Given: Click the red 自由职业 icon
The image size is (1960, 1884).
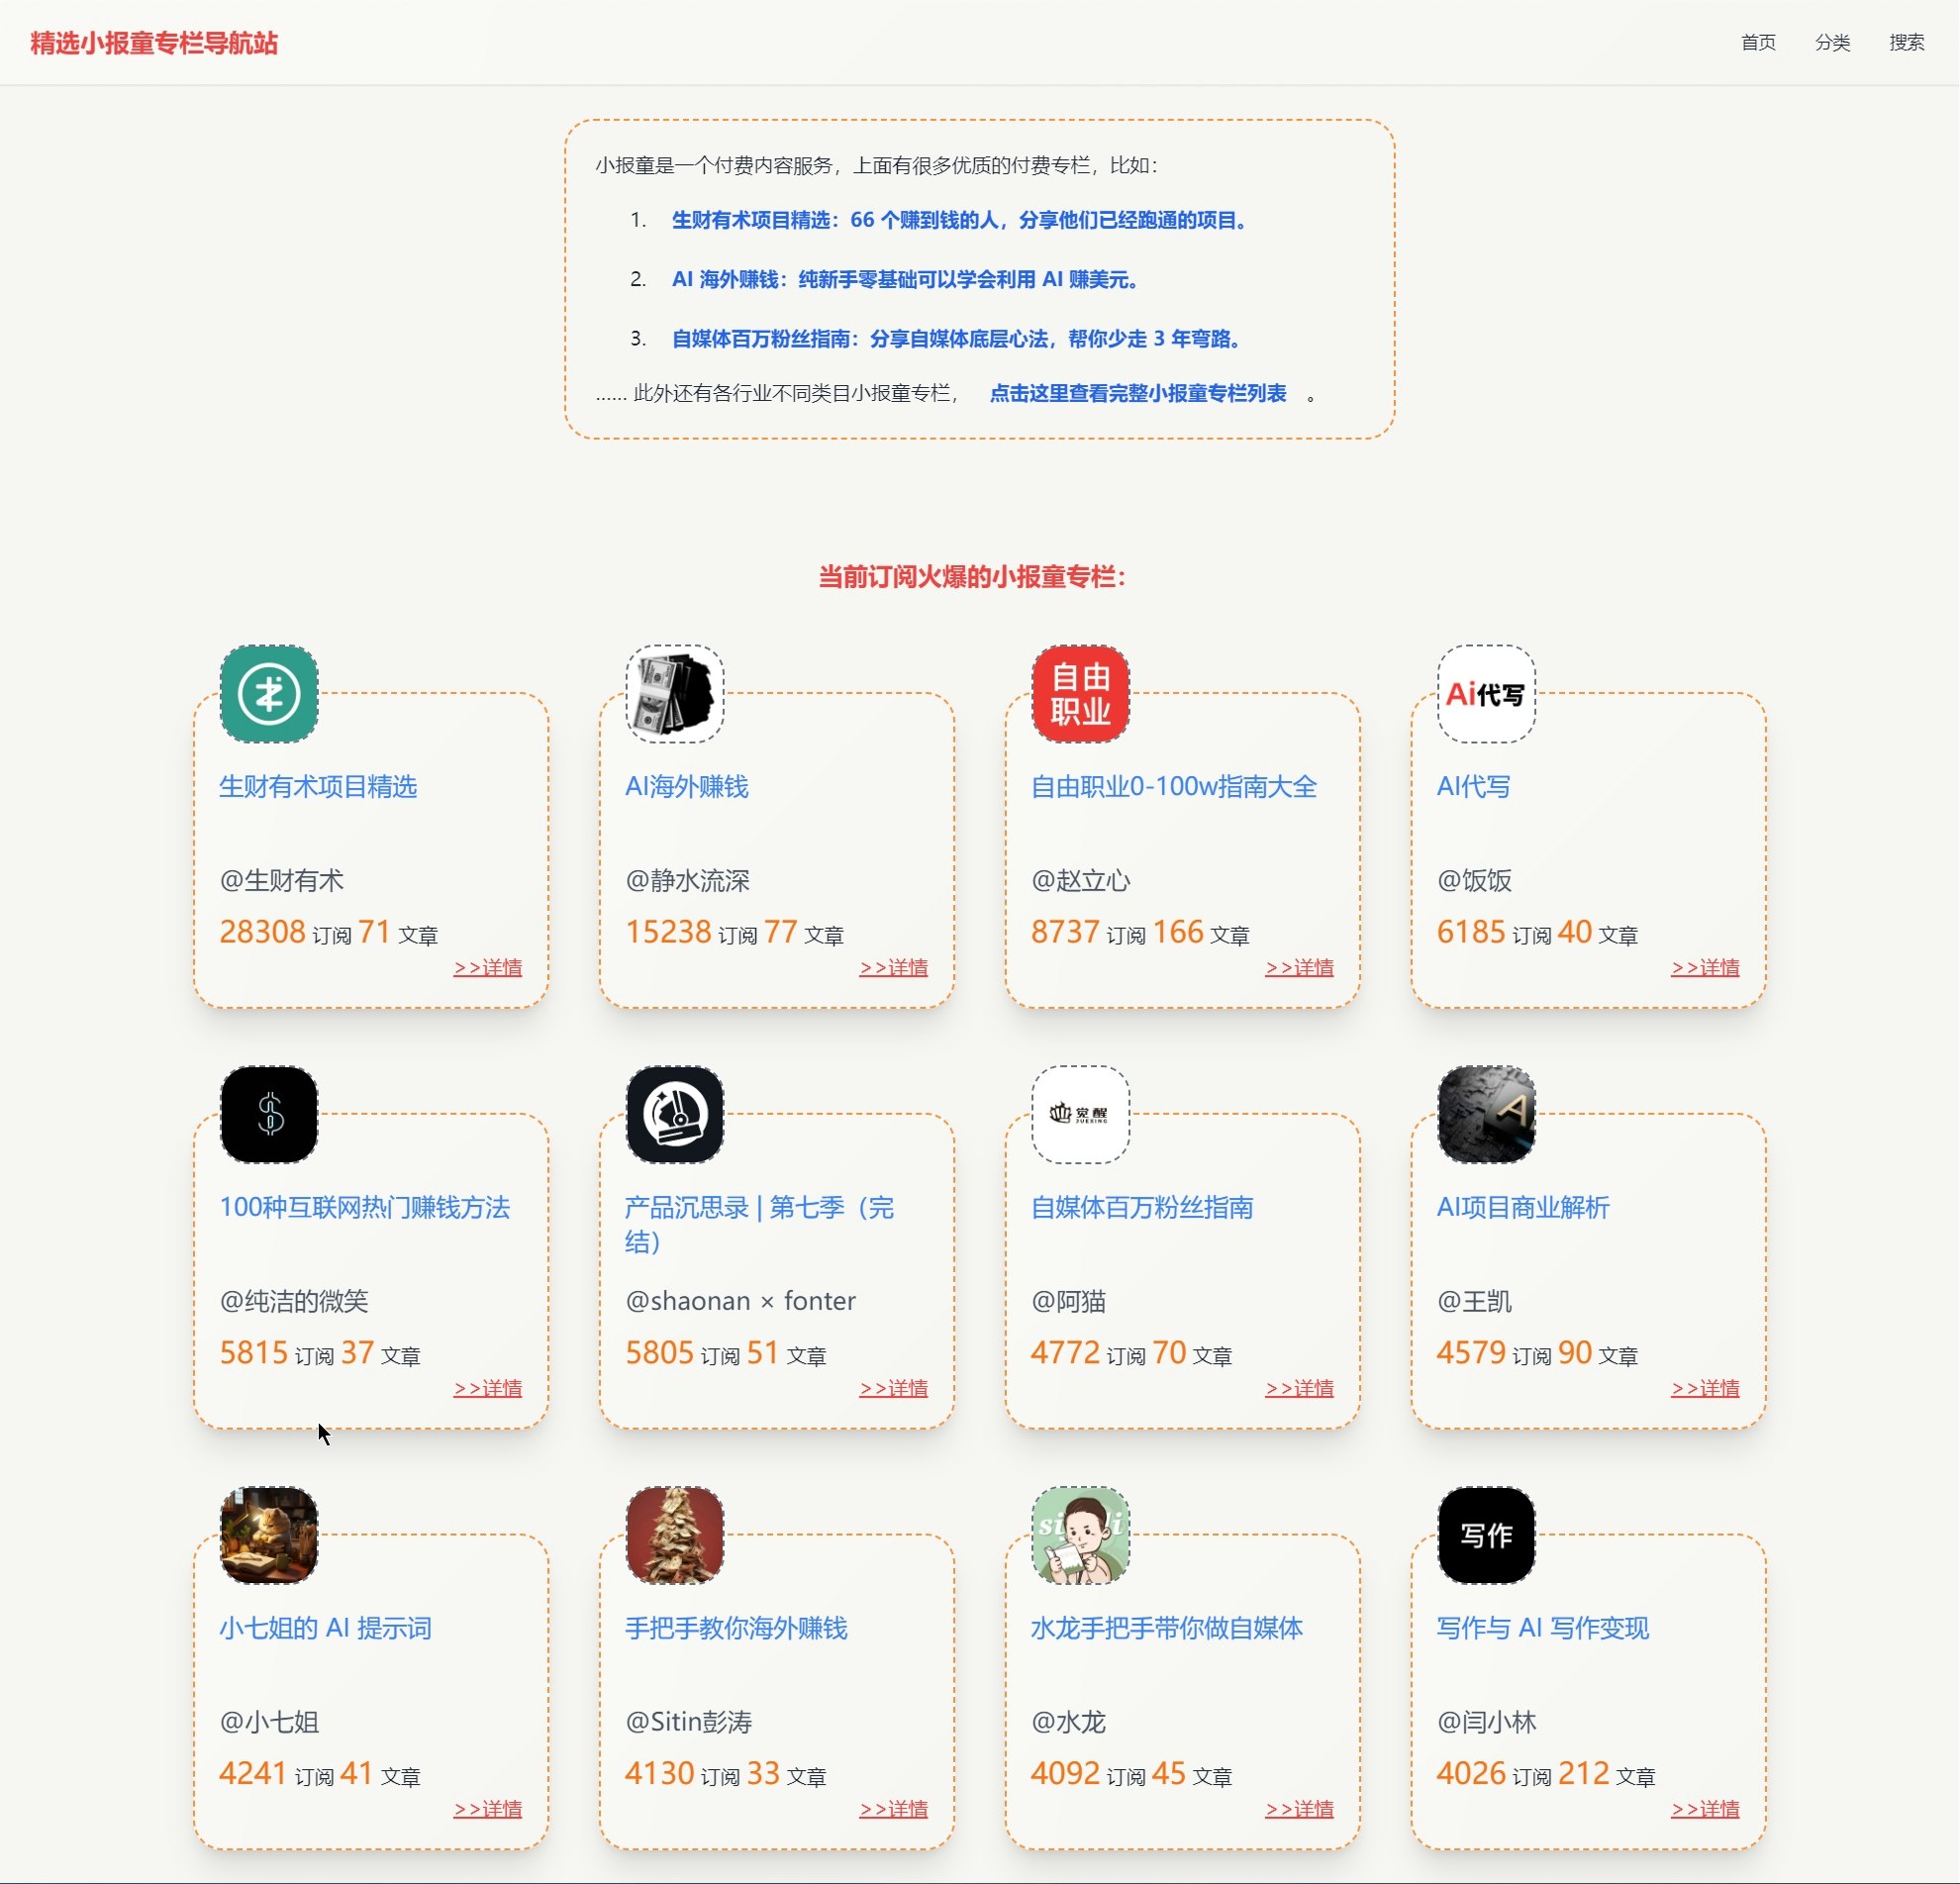Looking at the screenshot, I should 1081,693.
